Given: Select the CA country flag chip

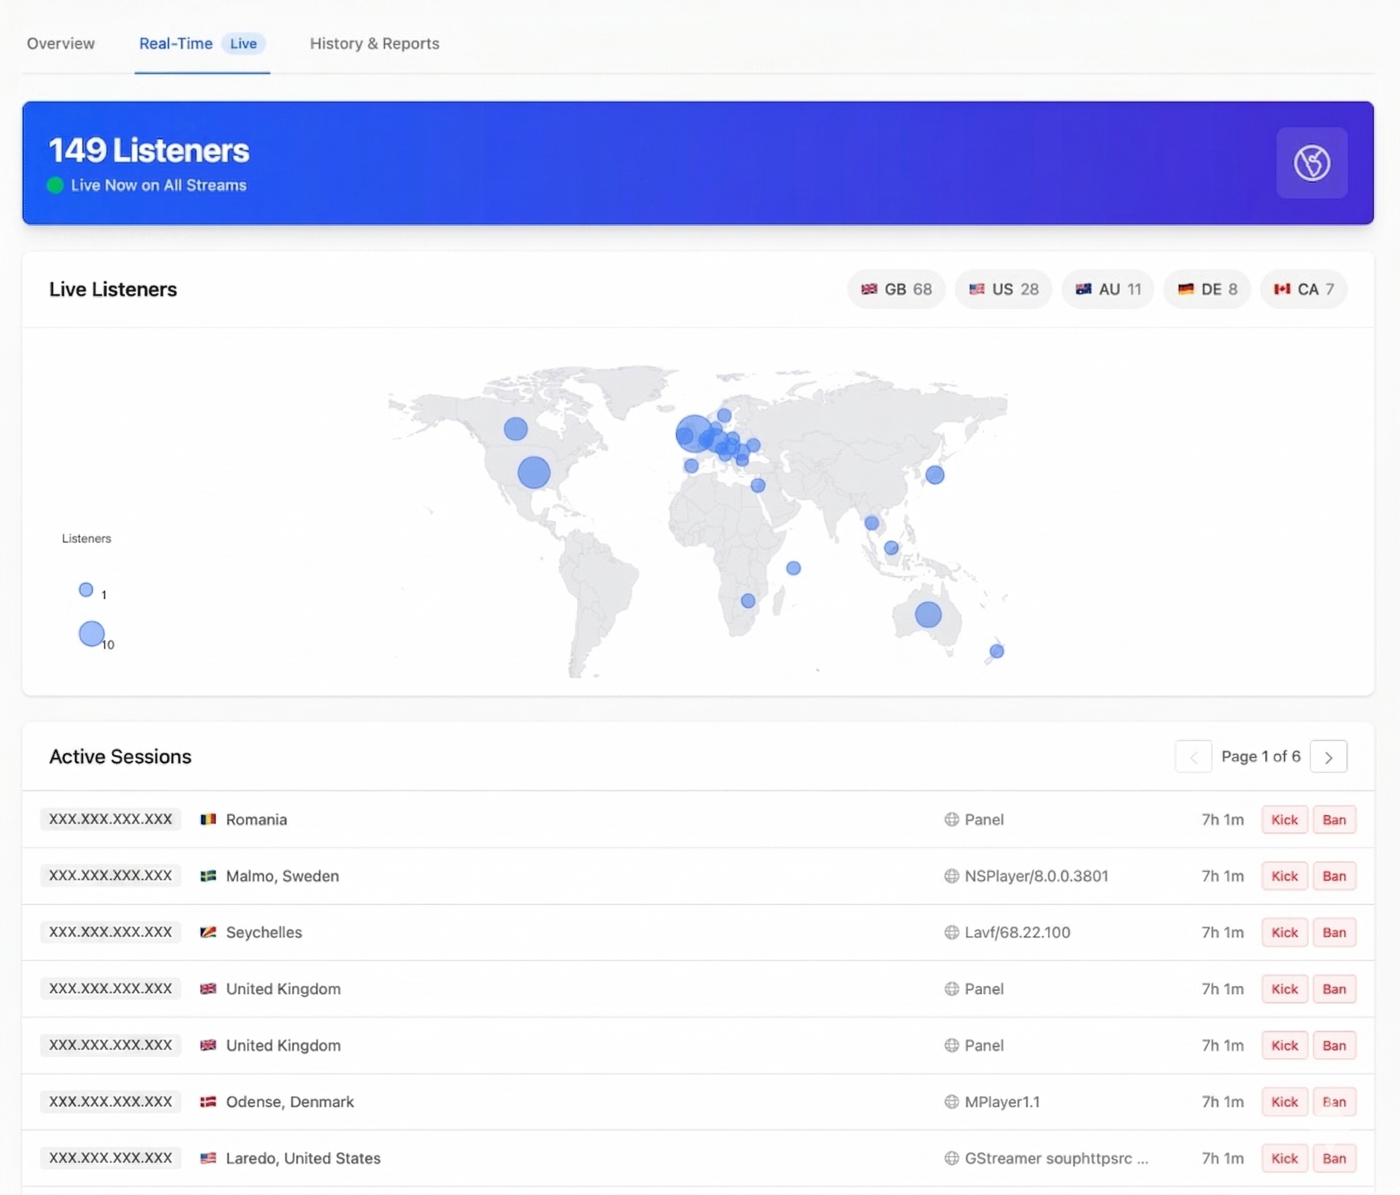Looking at the screenshot, I should (1303, 289).
